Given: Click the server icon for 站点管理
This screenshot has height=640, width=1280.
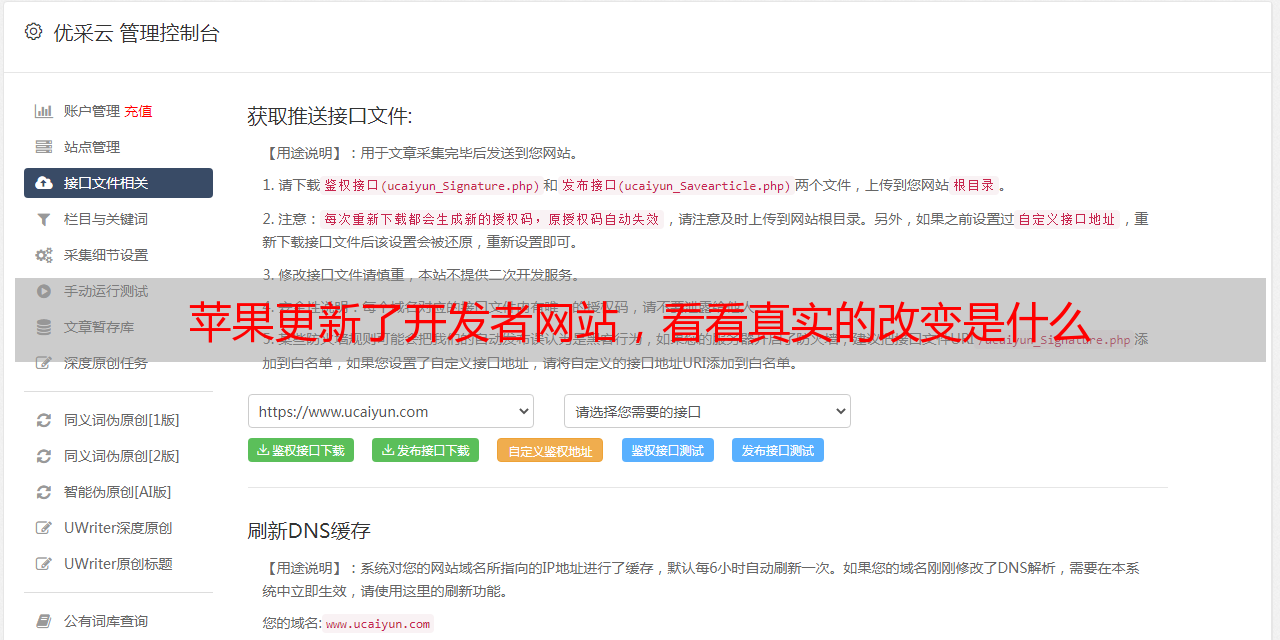Looking at the screenshot, I should [x=44, y=147].
